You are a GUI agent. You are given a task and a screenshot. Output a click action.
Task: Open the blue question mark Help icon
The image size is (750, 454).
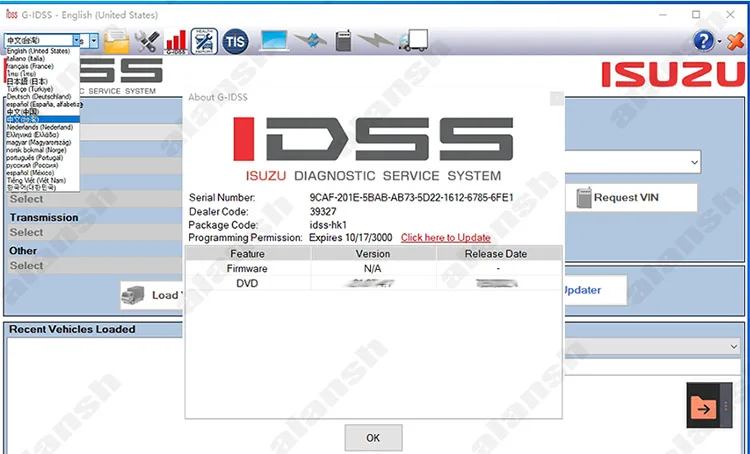(703, 41)
